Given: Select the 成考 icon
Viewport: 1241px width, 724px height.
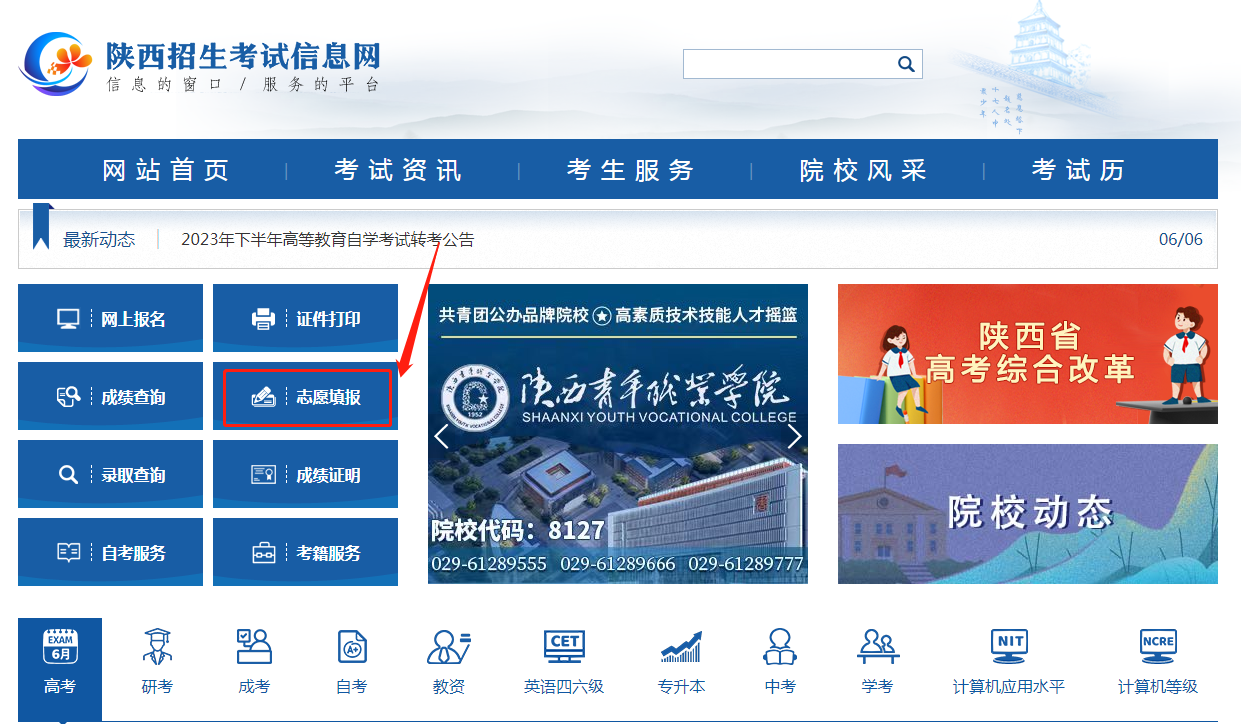Looking at the screenshot, I should coord(254,647).
